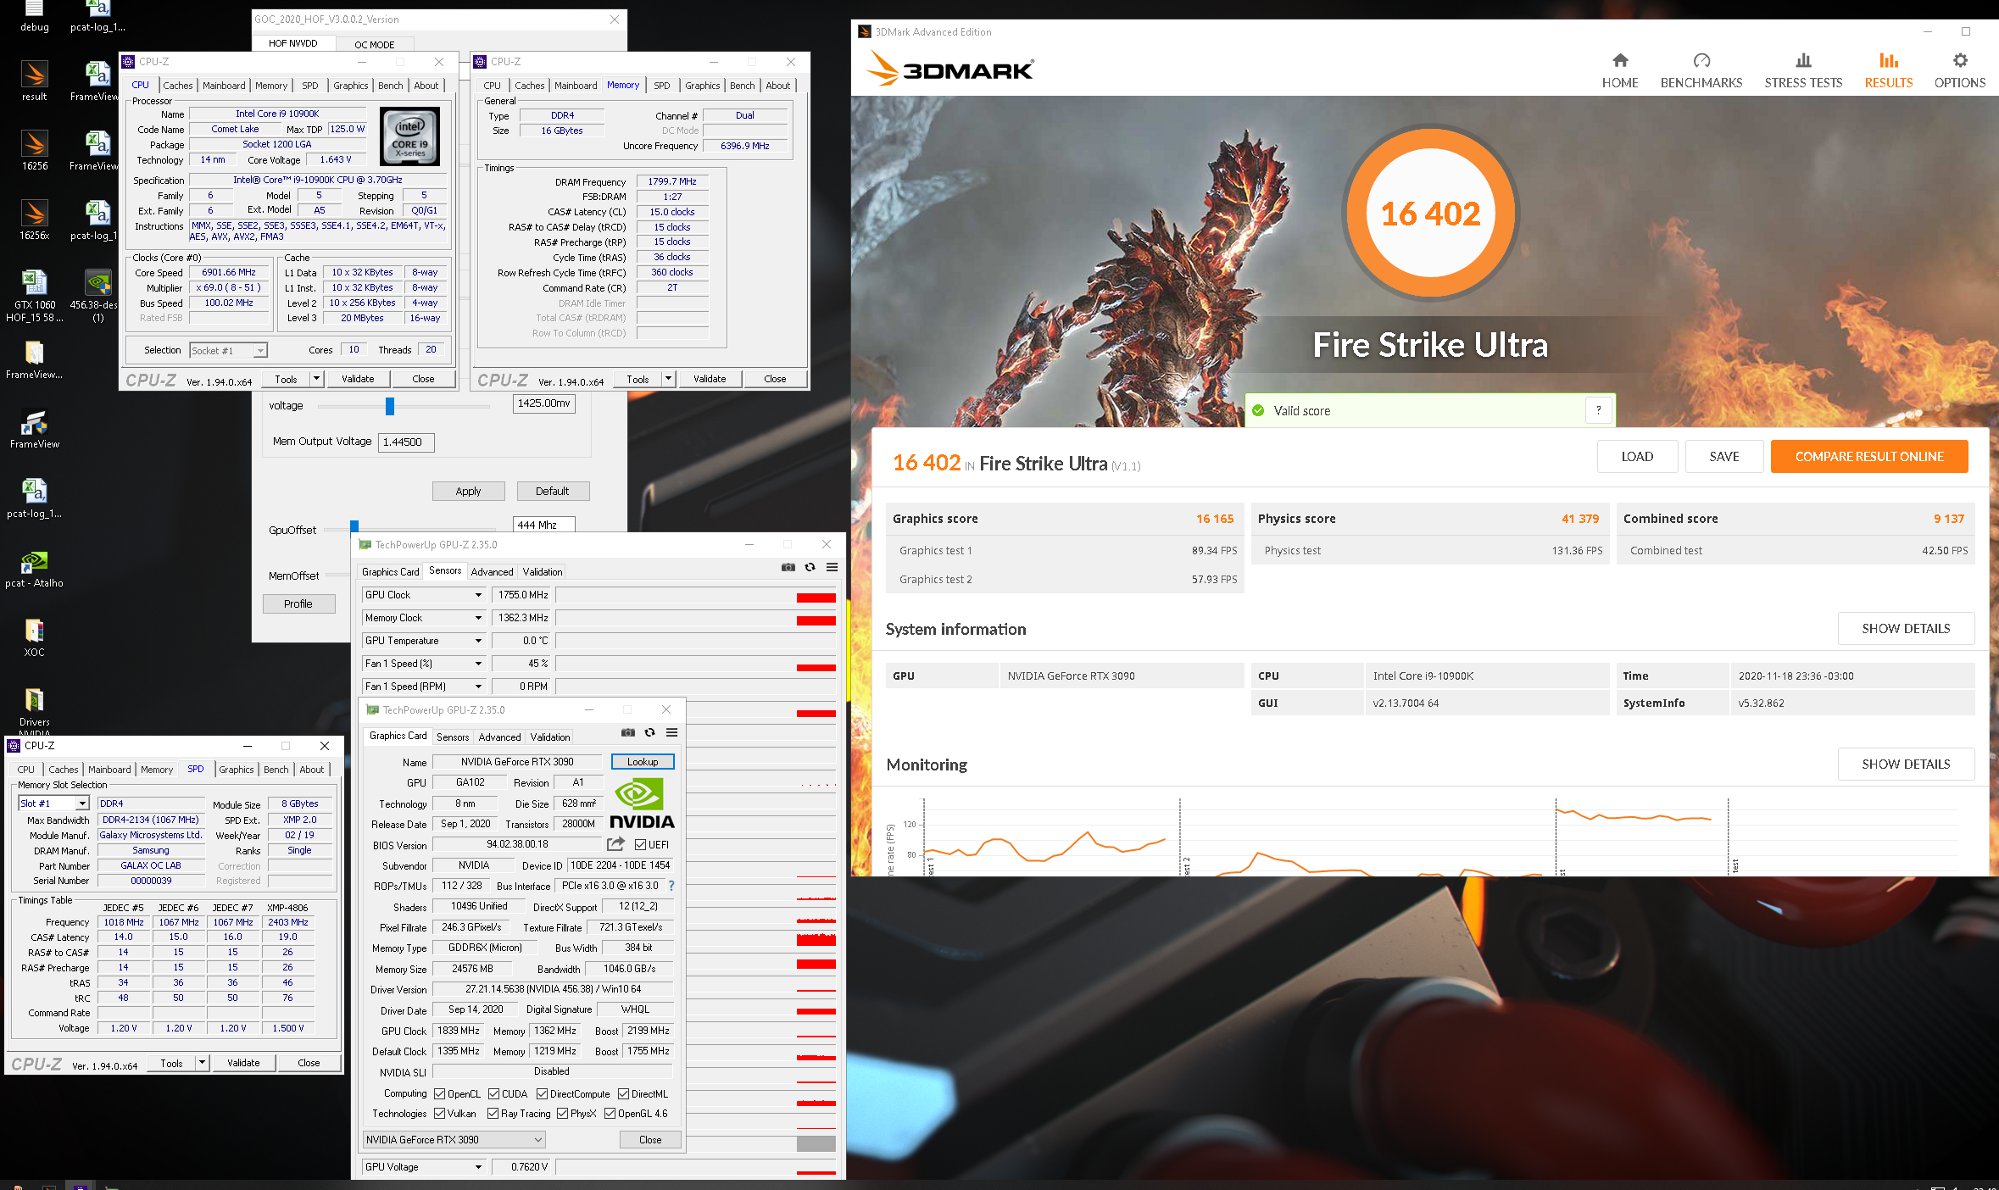
Task: Switch to OC MODE tab in GOC tool
Action: (374, 45)
